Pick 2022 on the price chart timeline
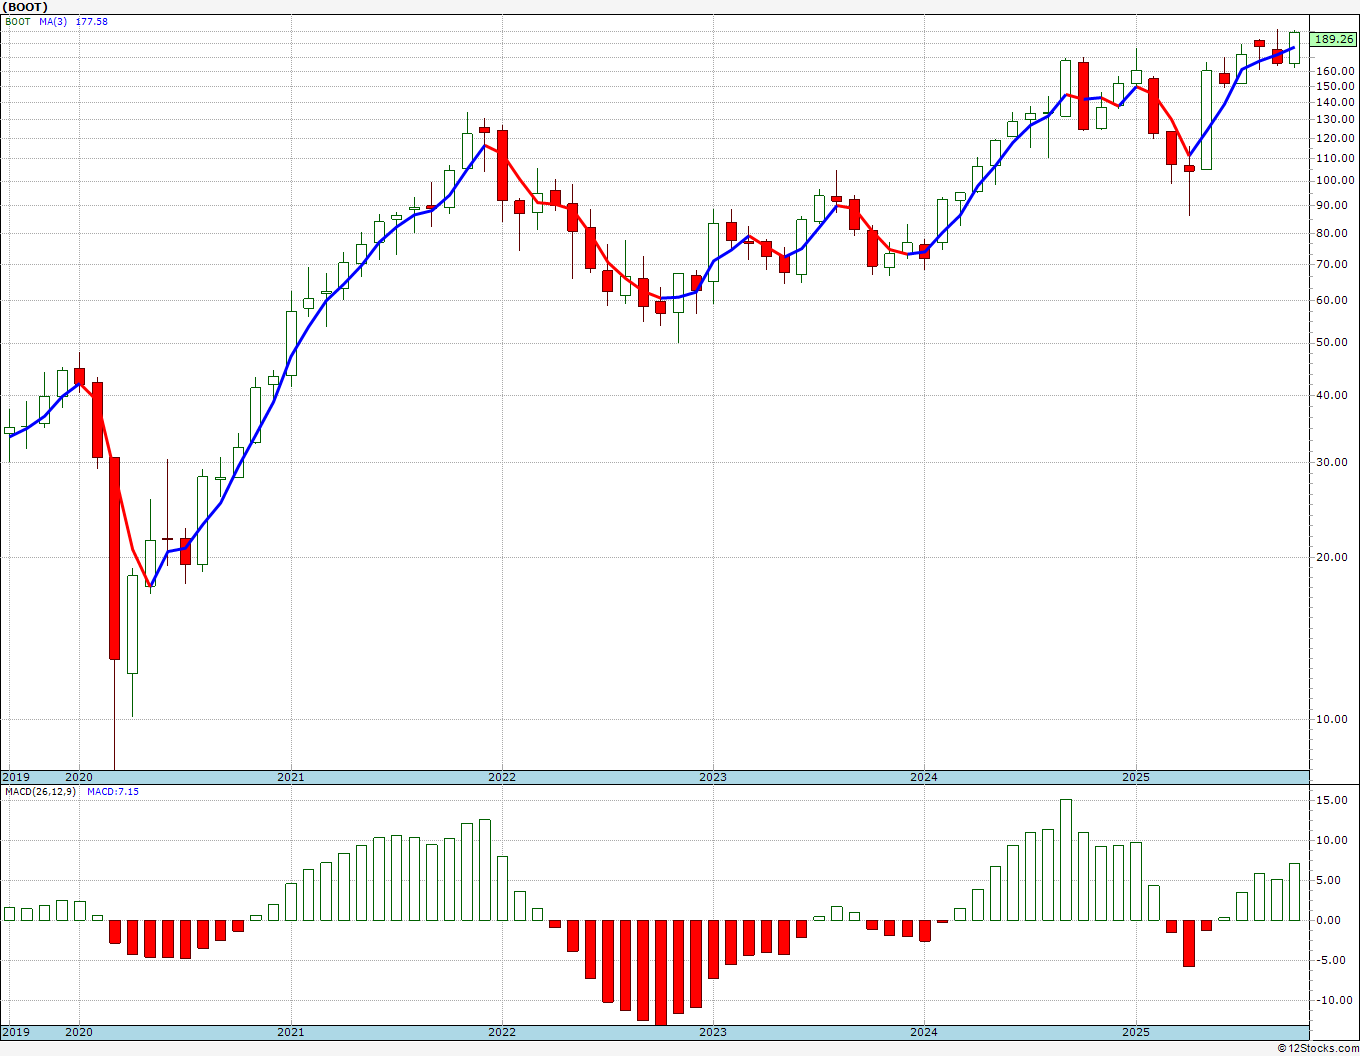 (x=502, y=777)
